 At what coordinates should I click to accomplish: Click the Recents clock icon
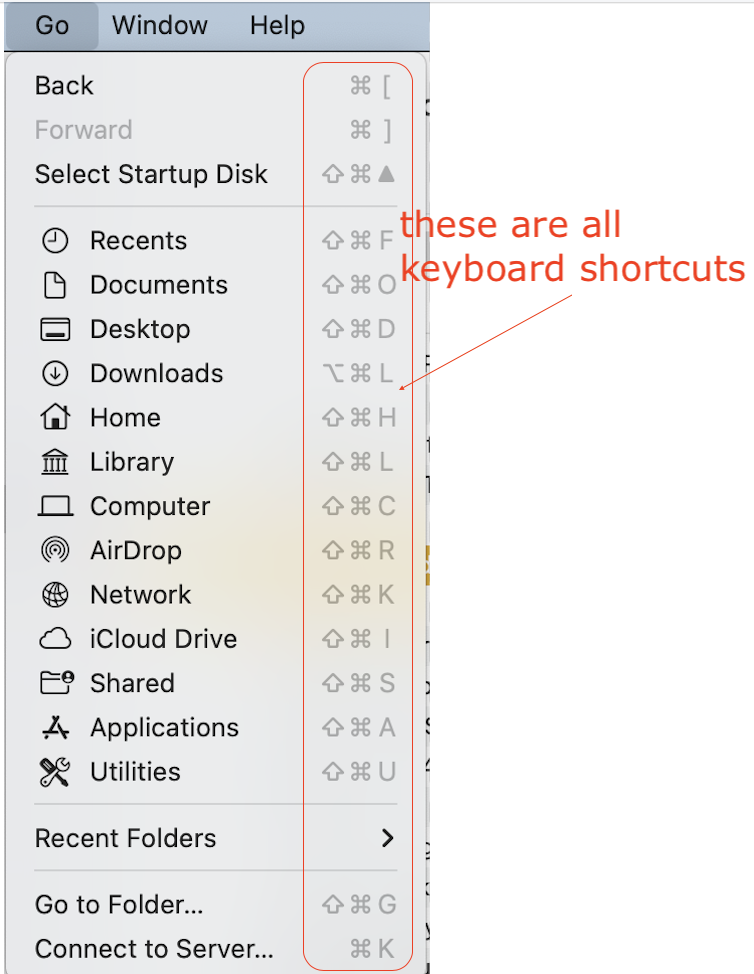click(x=55, y=241)
